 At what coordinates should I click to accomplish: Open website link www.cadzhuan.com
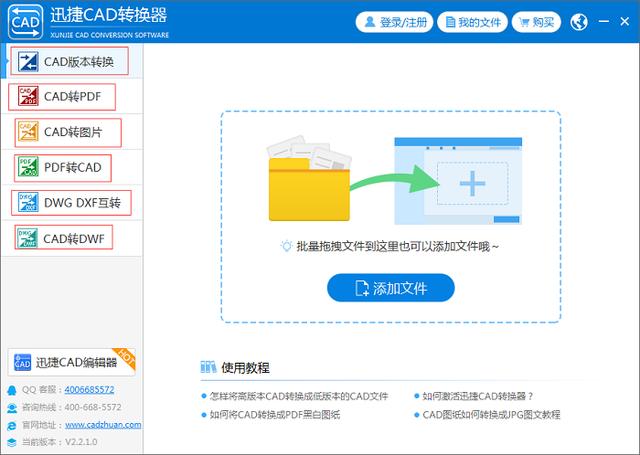pyautogui.click(x=103, y=425)
